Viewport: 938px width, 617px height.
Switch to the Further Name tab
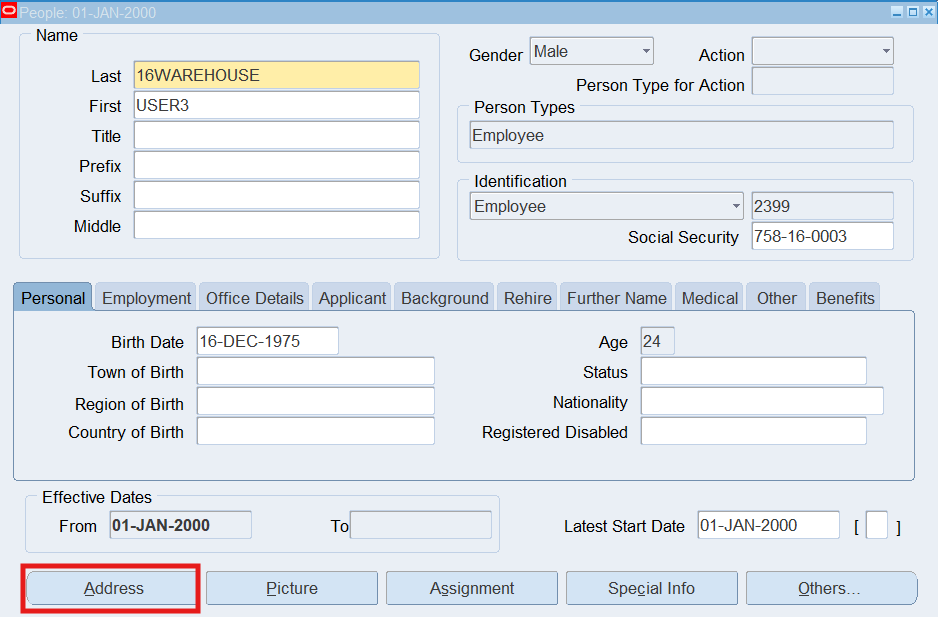coord(616,298)
